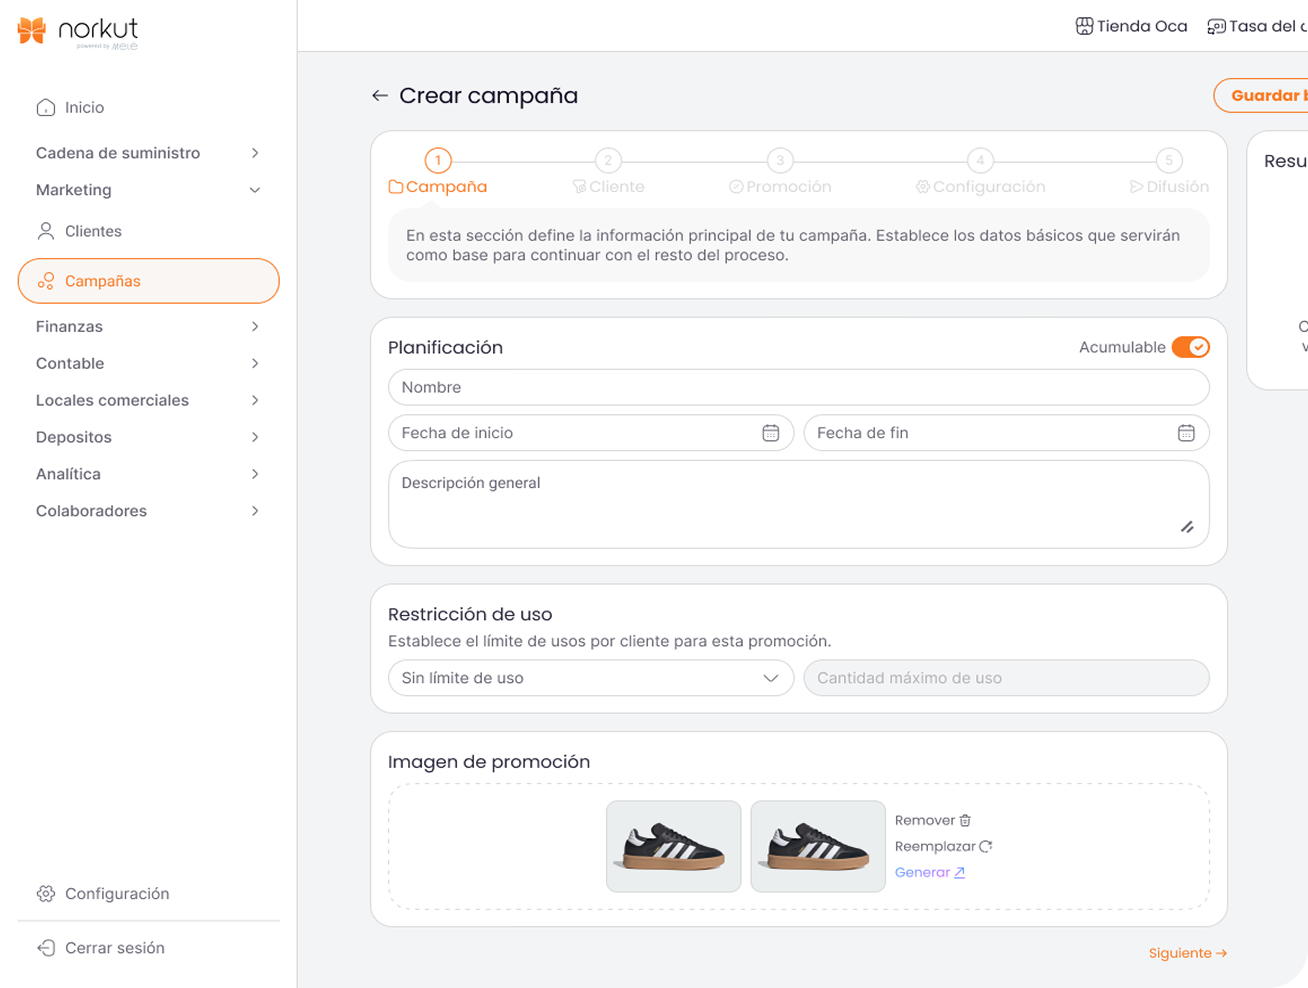Open calendar picker for Fecha de fin
This screenshot has height=988, width=1308.
(1185, 433)
